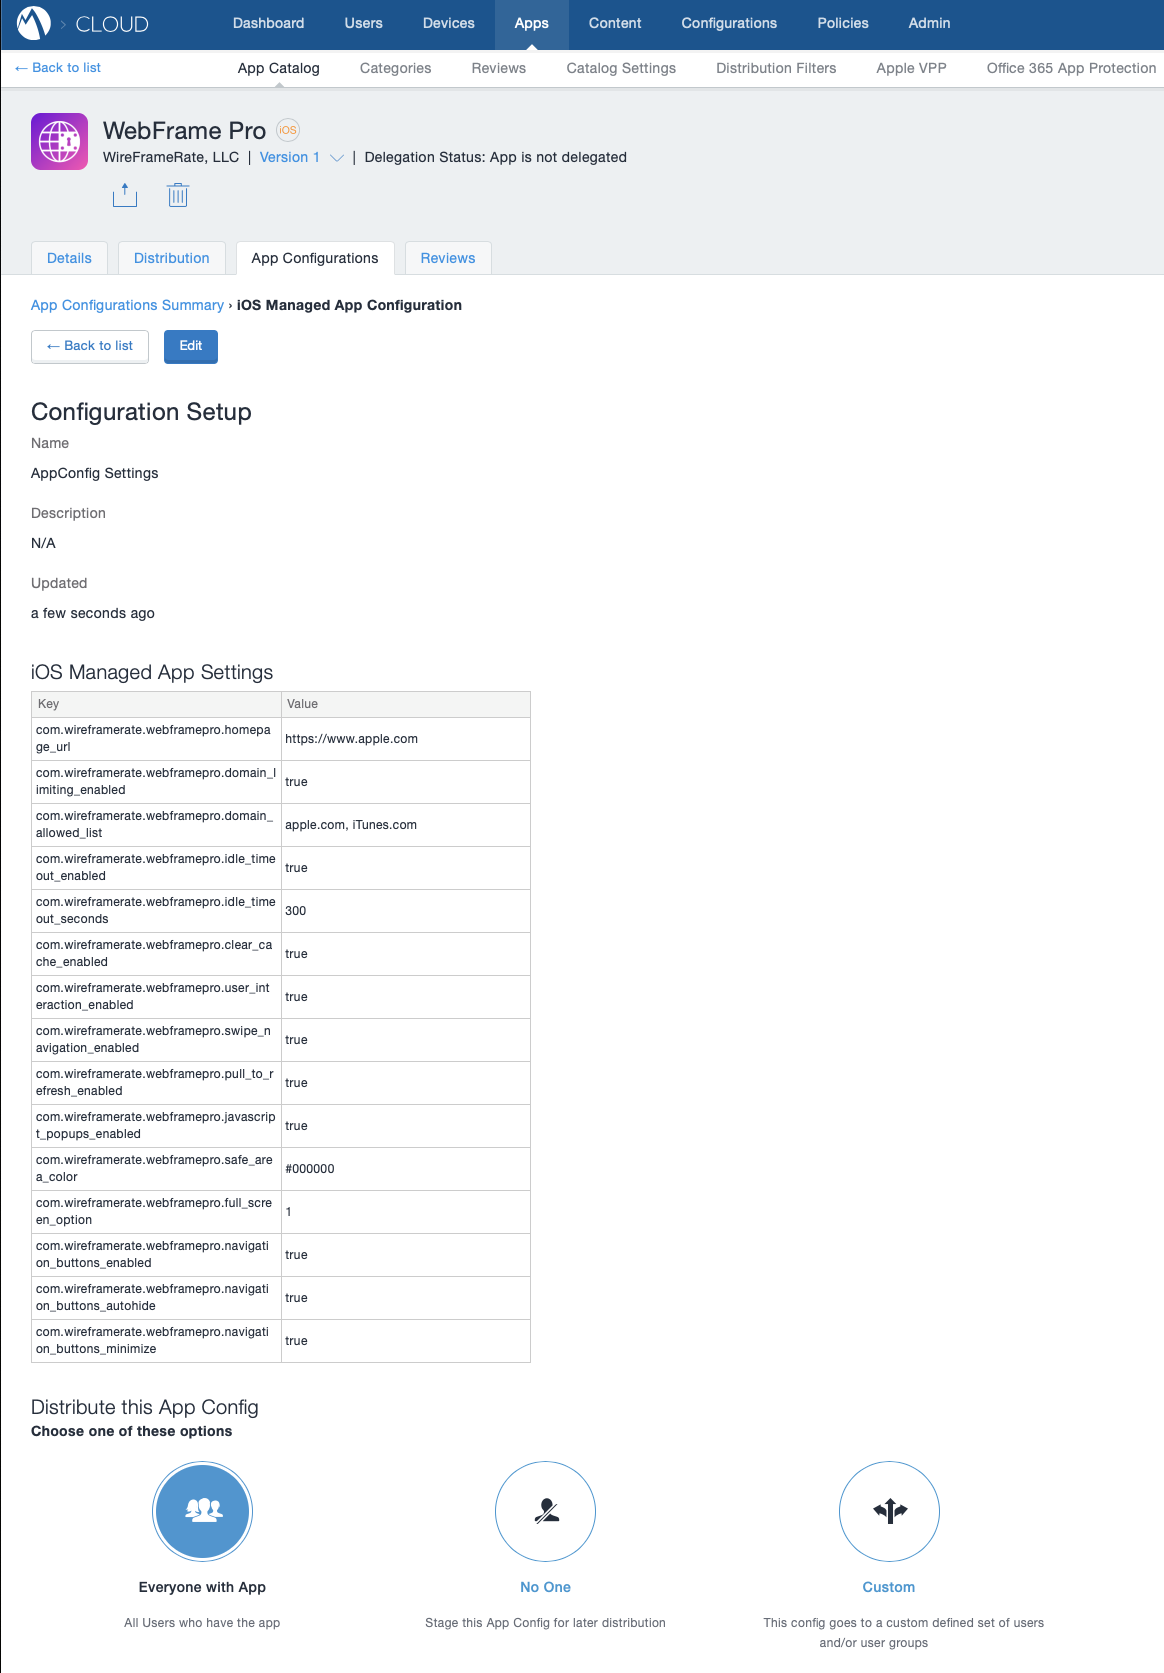
Task: Click the Everyone with App label
Action: (x=203, y=1587)
